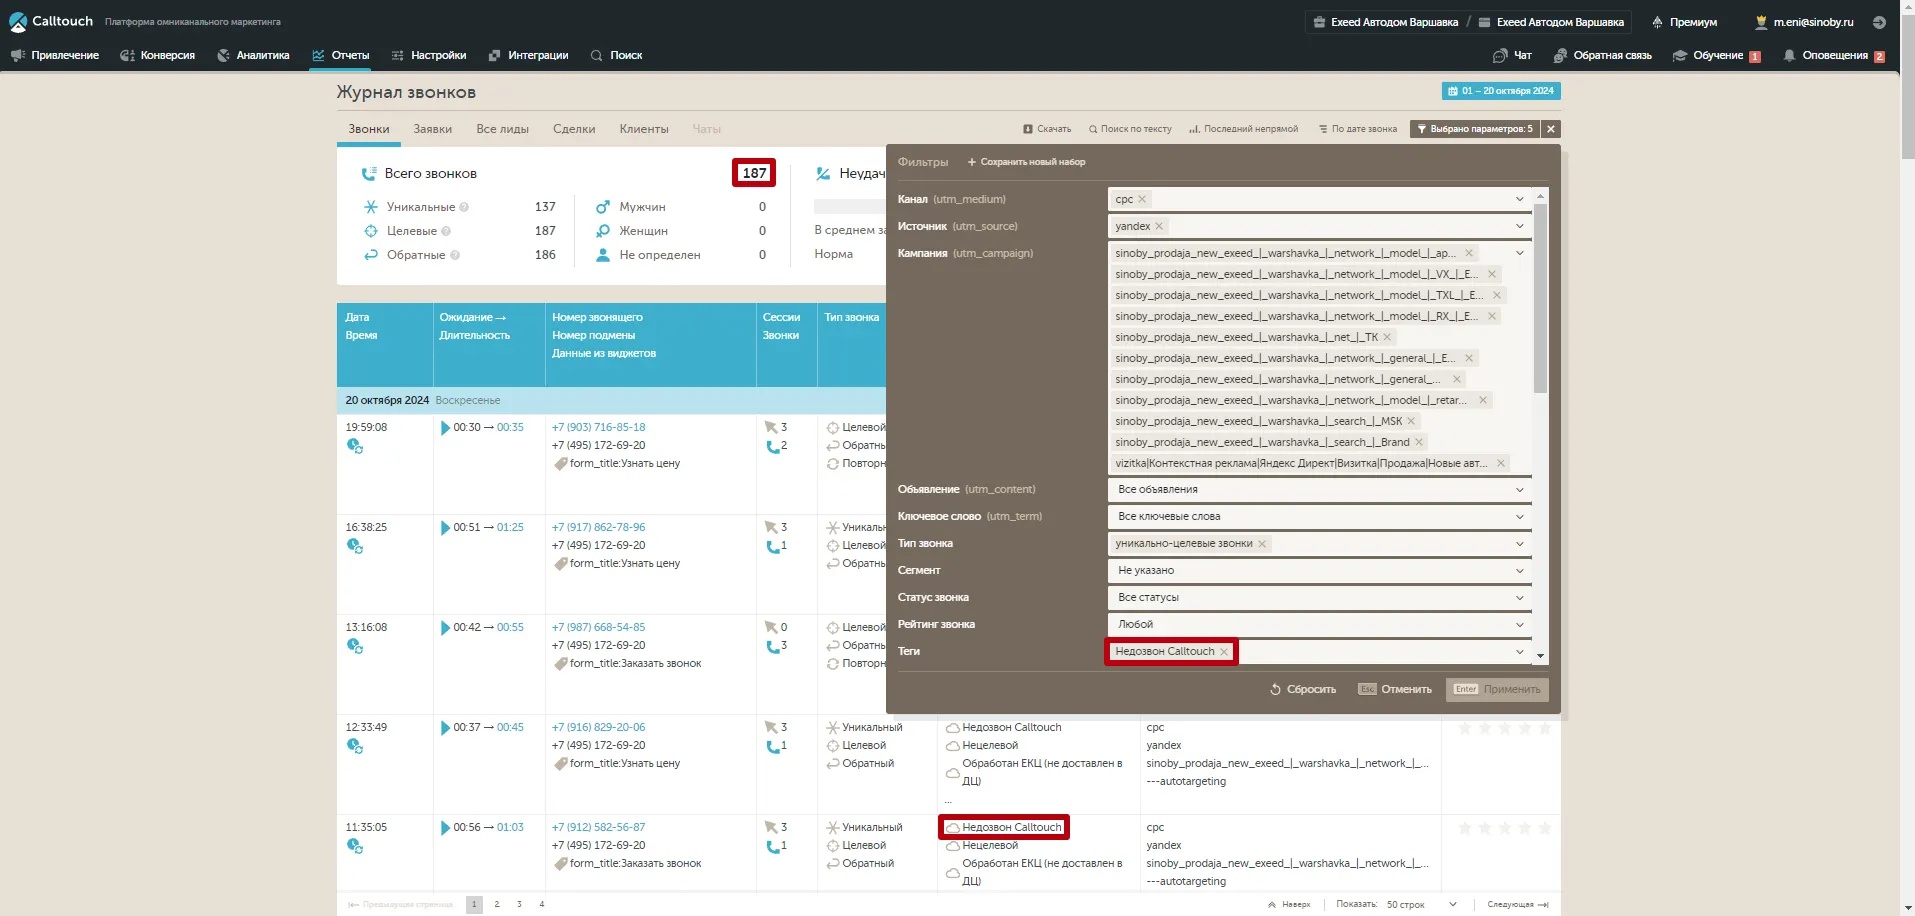Click the Сбросить filters button

(x=1302, y=690)
